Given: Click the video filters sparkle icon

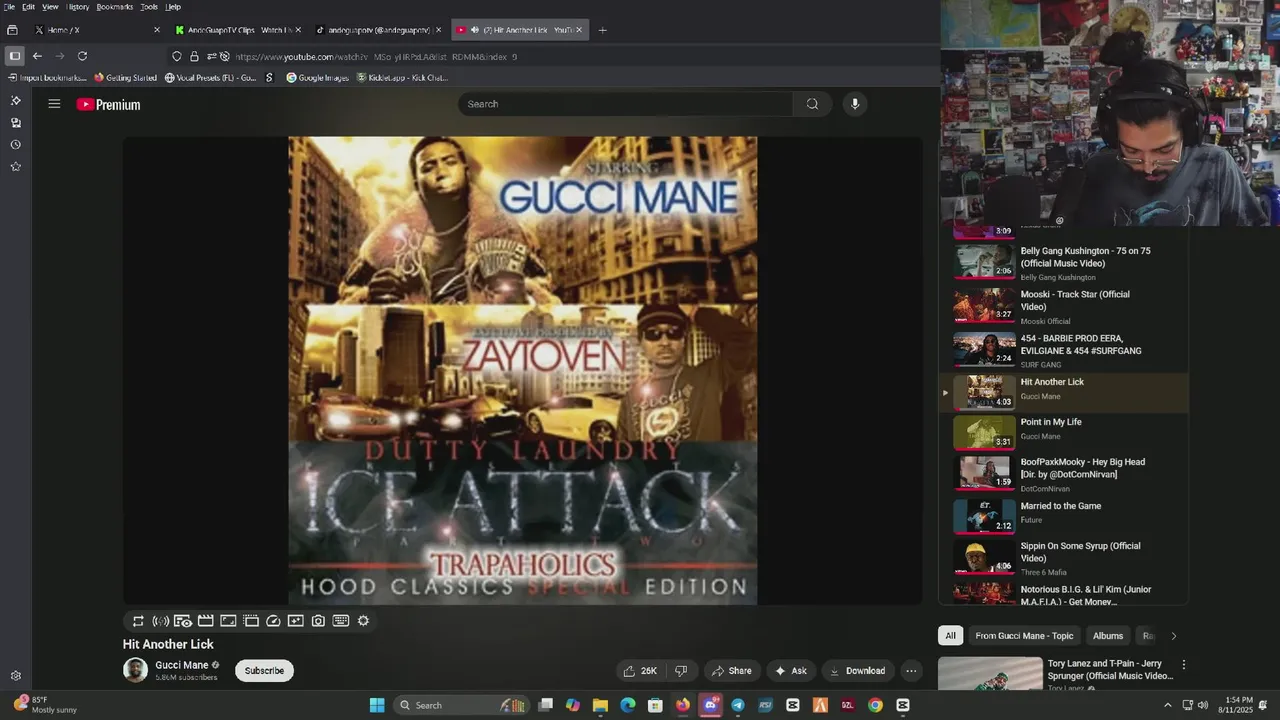Looking at the screenshot, I should [x=295, y=621].
